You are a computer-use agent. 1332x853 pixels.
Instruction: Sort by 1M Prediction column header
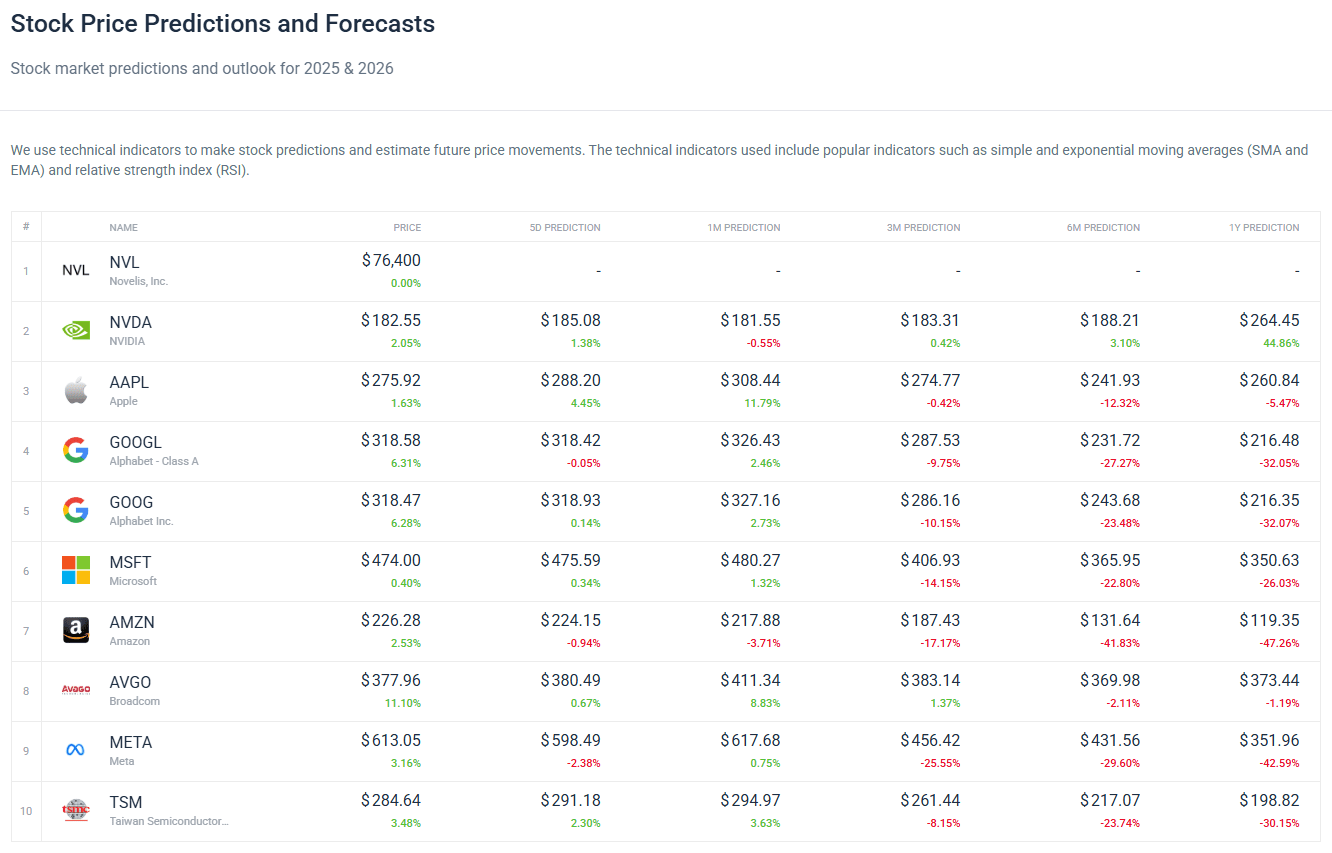(743, 227)
